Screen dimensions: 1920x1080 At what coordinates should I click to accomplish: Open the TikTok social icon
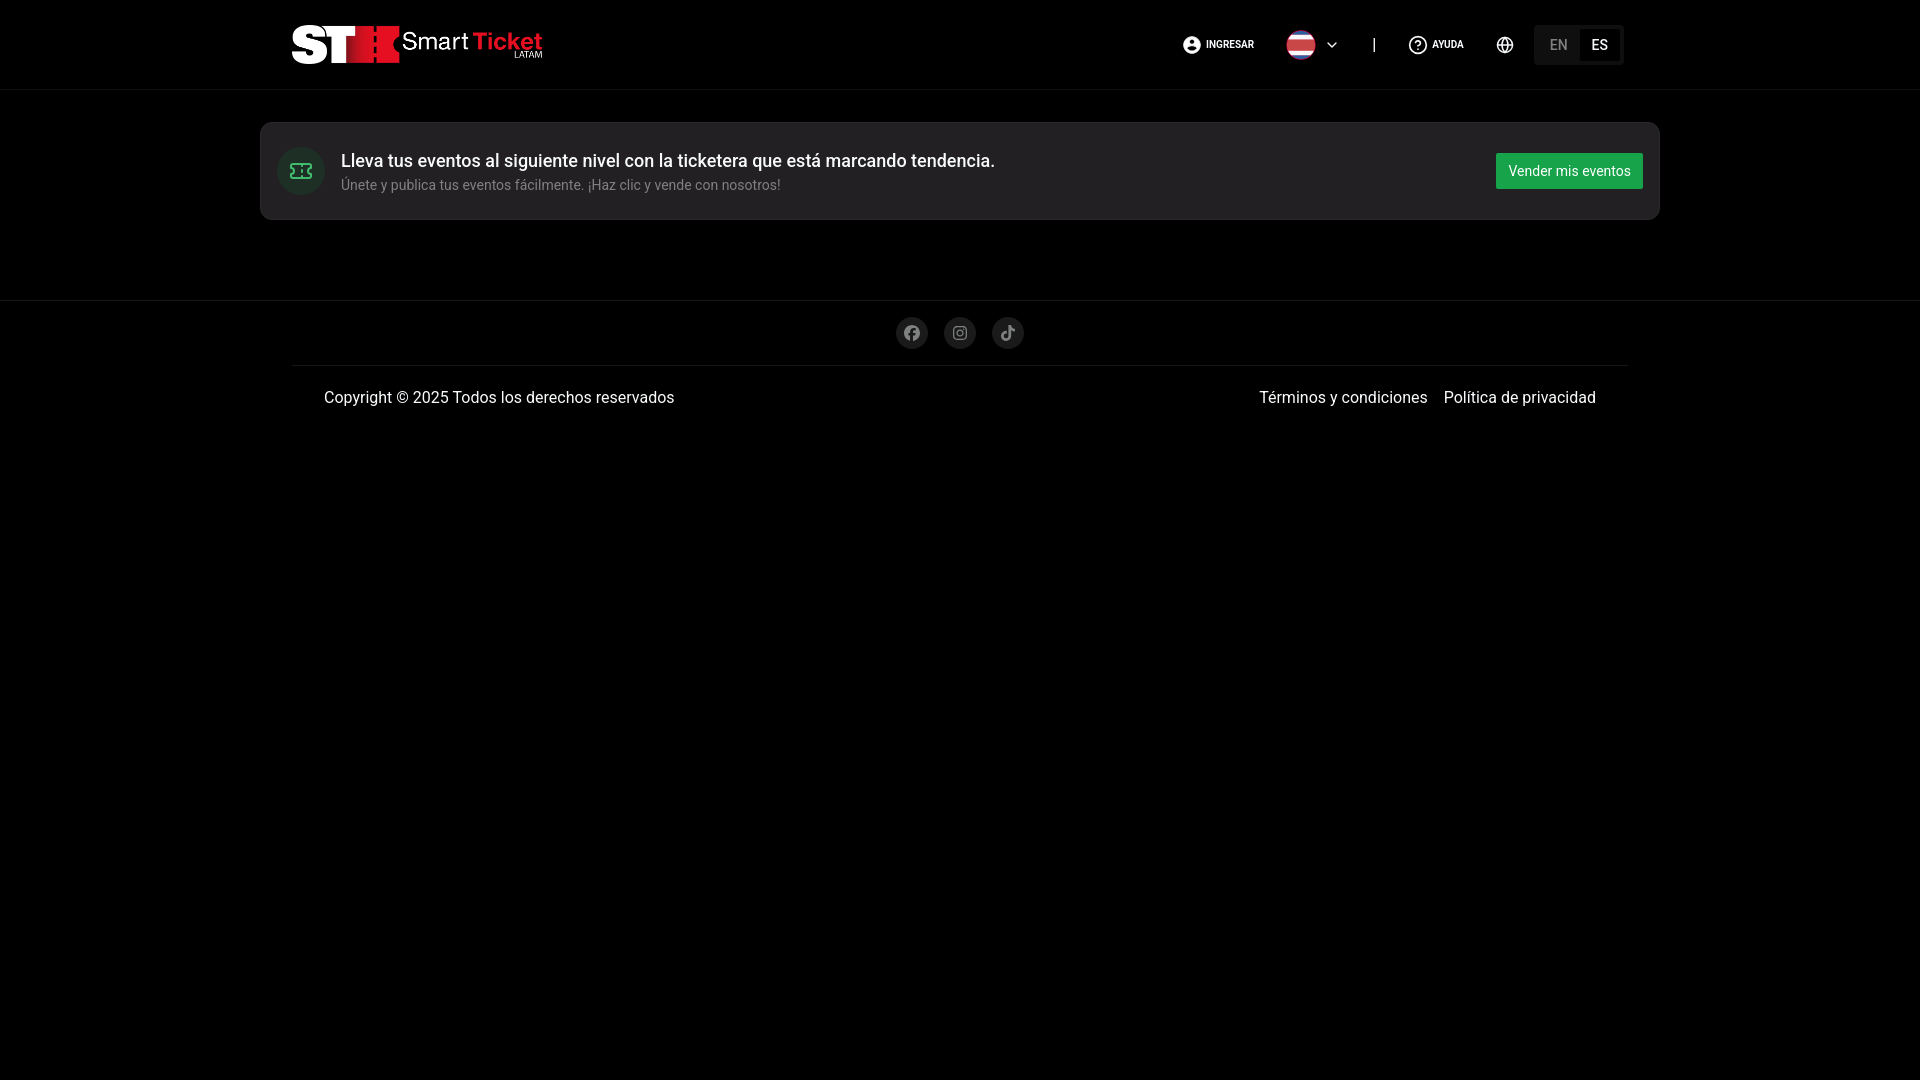[1008, 333]
